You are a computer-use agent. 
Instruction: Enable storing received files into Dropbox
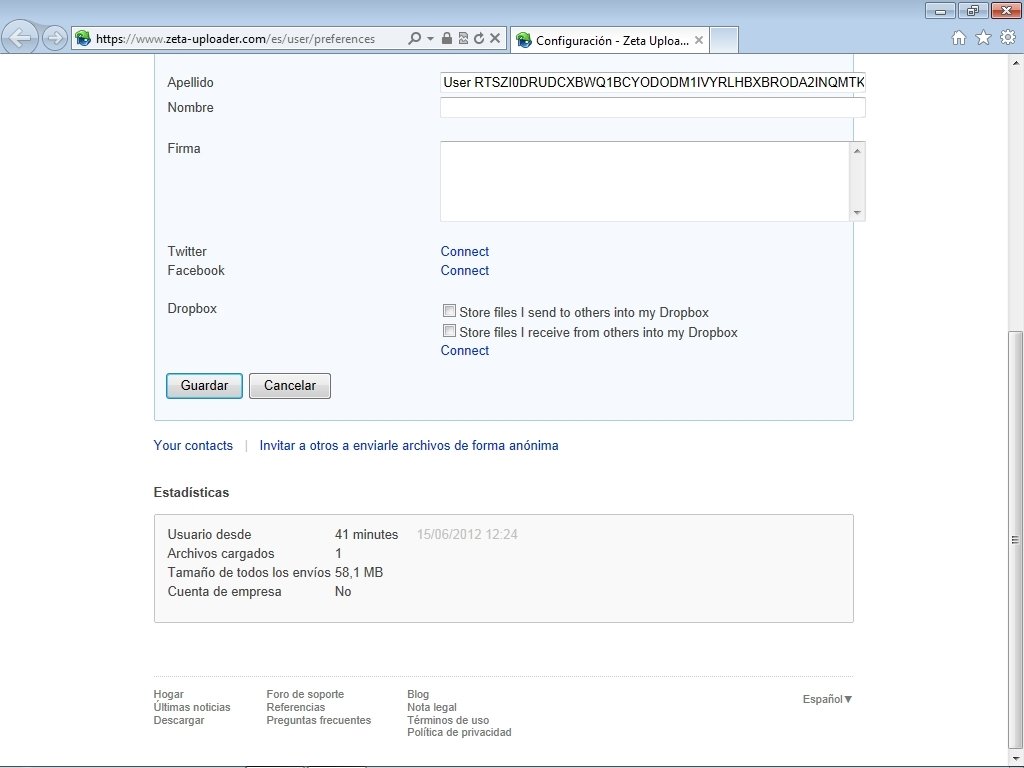click(449, 331)
